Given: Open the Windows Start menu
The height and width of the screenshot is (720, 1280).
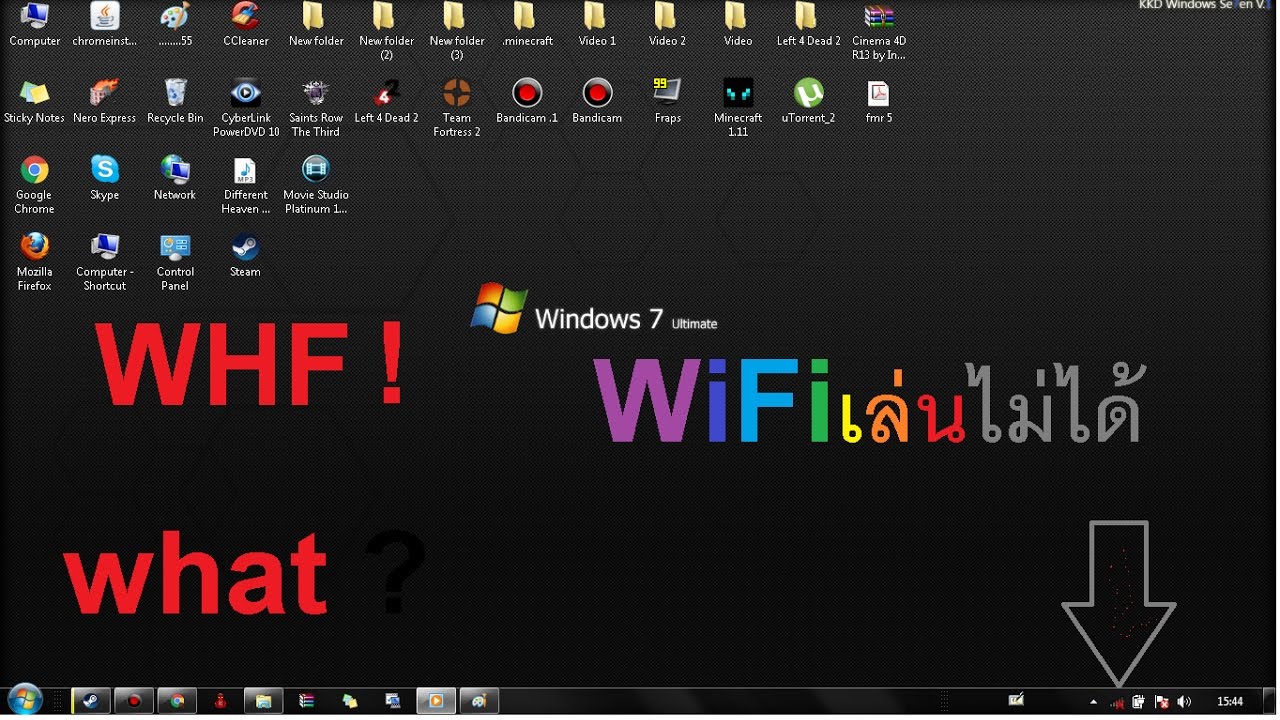Looking at the screenshot, I should click(x=24, y=700).
